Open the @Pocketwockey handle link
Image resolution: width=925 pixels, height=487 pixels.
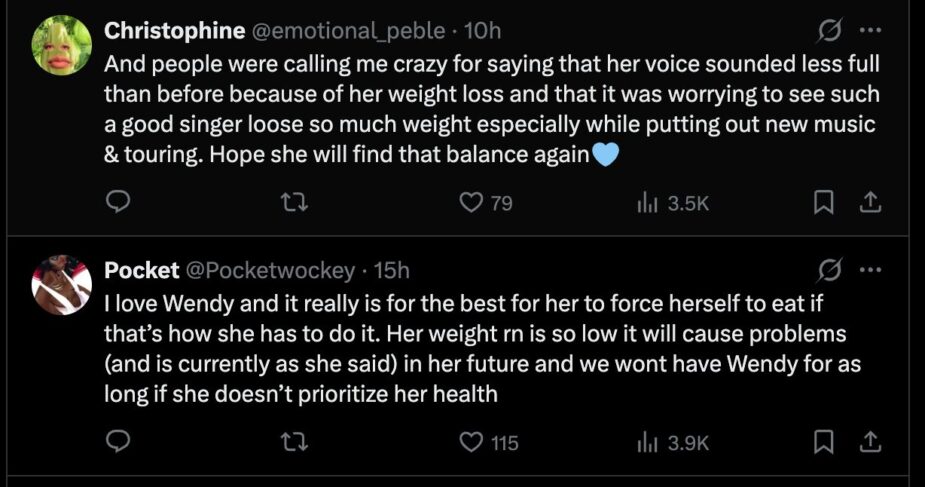270,269
